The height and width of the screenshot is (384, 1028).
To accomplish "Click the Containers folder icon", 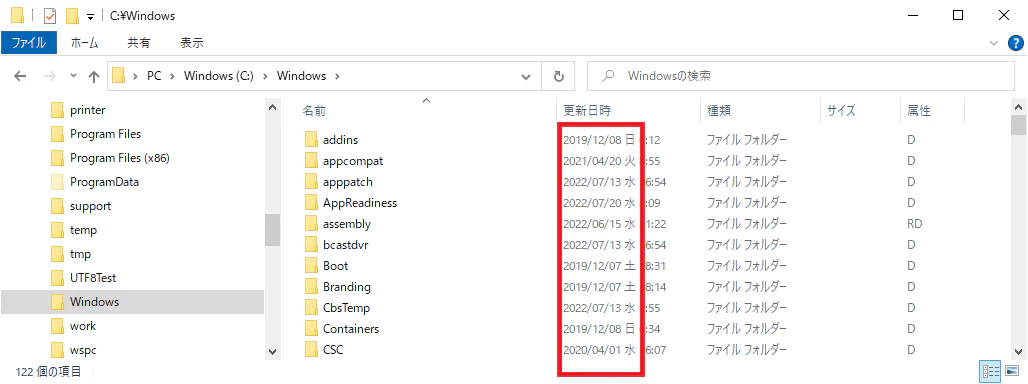I will 311,328.
